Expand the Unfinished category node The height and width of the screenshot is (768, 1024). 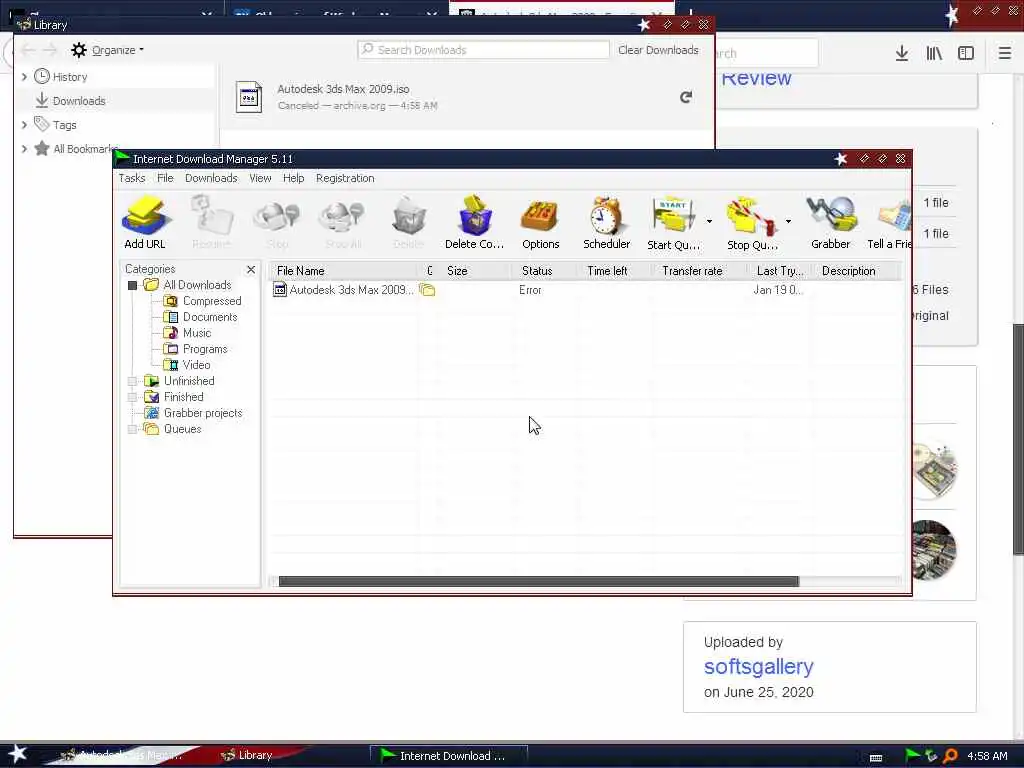coord(133,381)
